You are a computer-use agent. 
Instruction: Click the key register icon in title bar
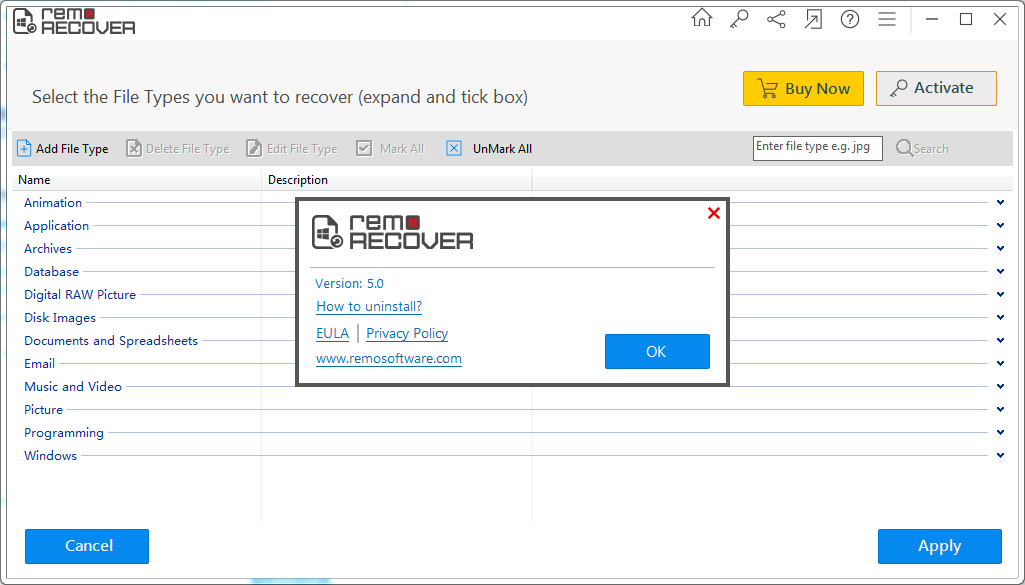[739, 19]
